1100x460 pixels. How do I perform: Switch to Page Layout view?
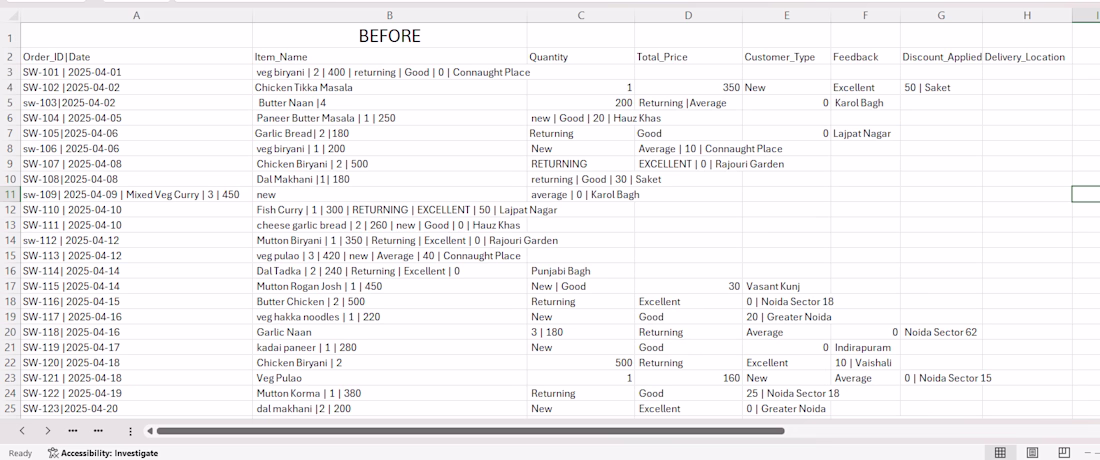pyautogui.click(x=1033, y=452)
